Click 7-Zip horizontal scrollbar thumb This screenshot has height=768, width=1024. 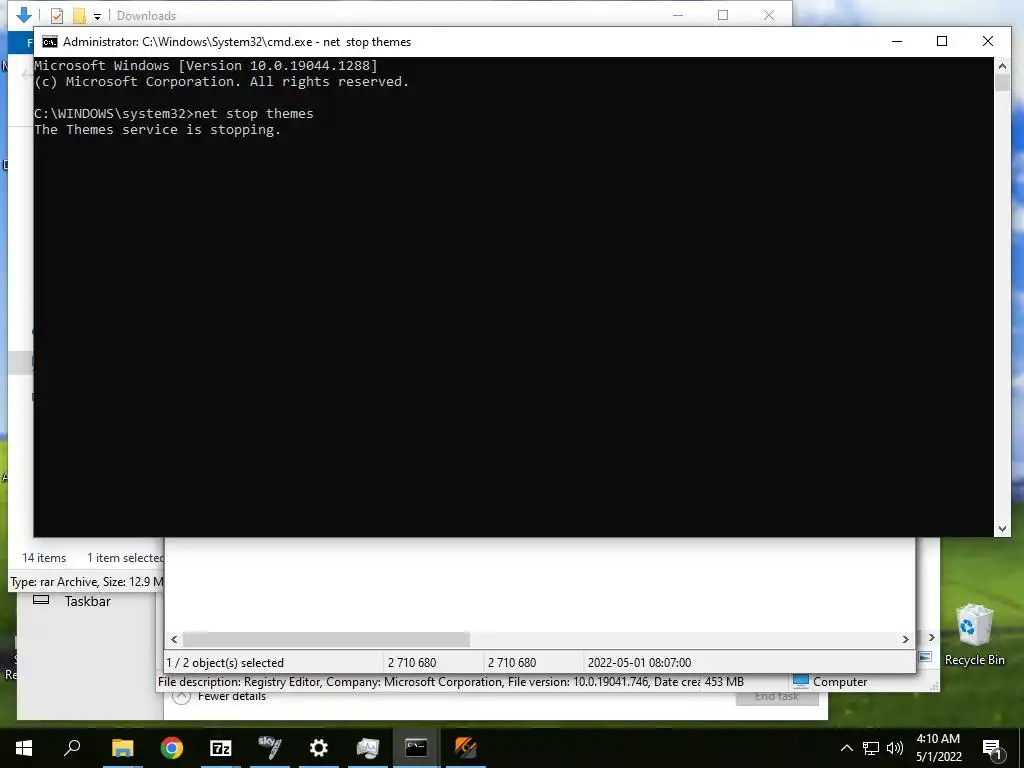click(326, 639)
